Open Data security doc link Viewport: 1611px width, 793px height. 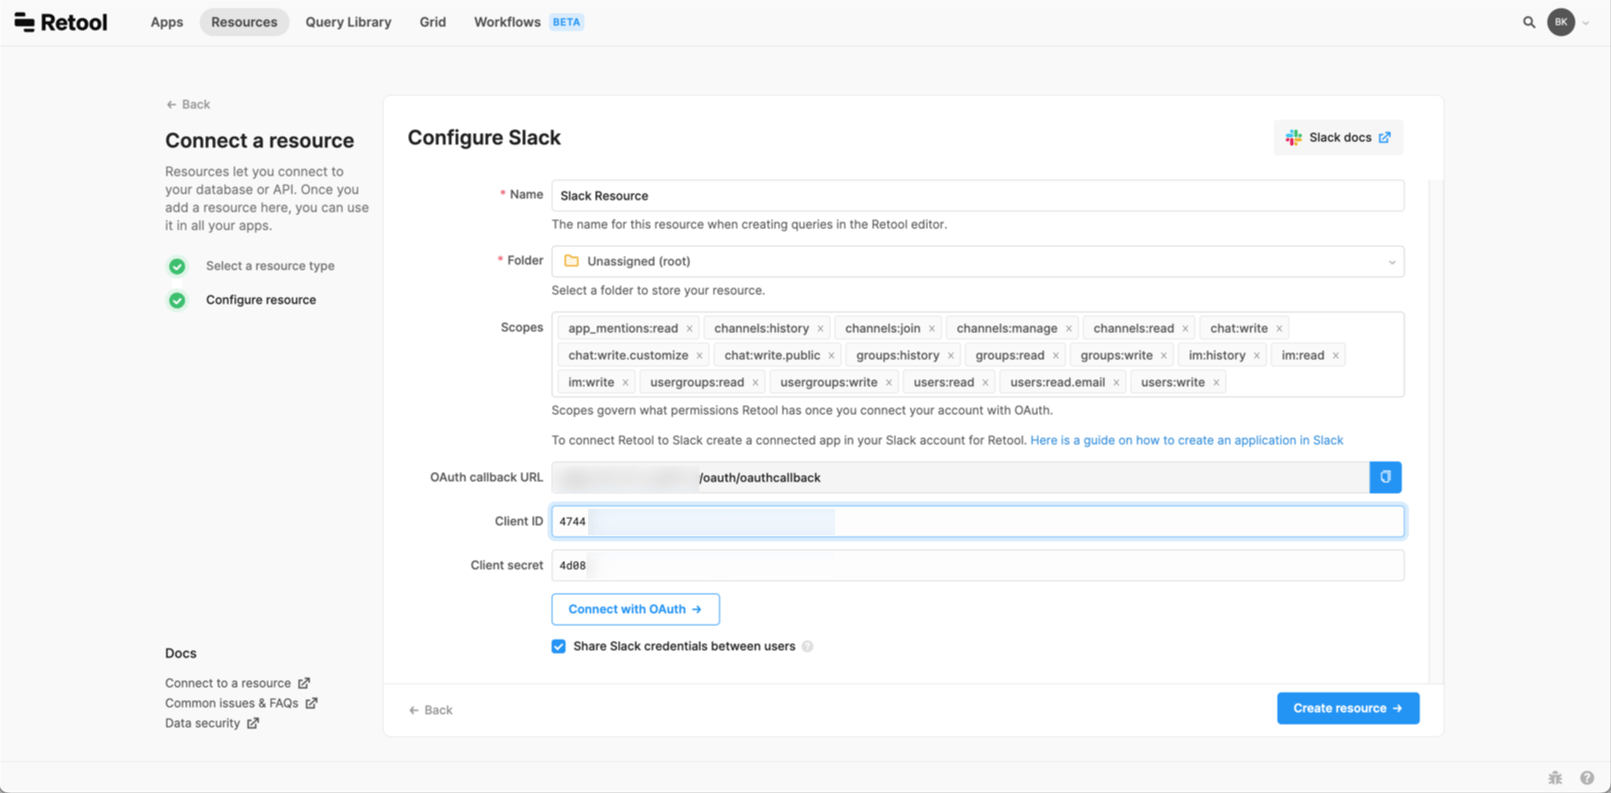coord(212,723)
